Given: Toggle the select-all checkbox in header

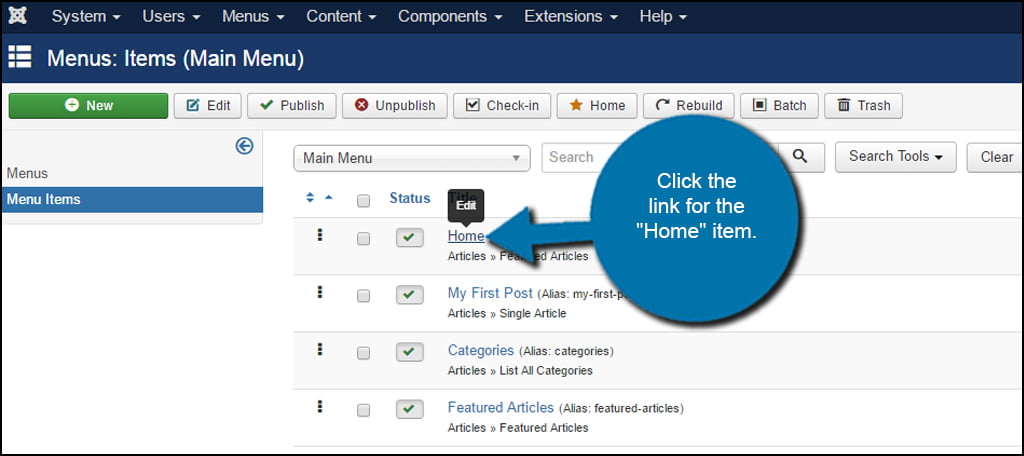Looking at the screenshot, I should click(363, 201).
